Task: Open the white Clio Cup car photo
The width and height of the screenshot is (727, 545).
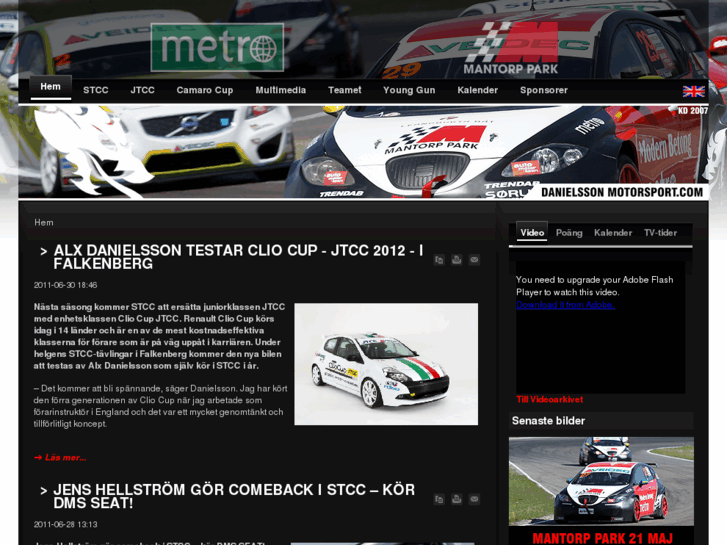Action: point(386,364)
